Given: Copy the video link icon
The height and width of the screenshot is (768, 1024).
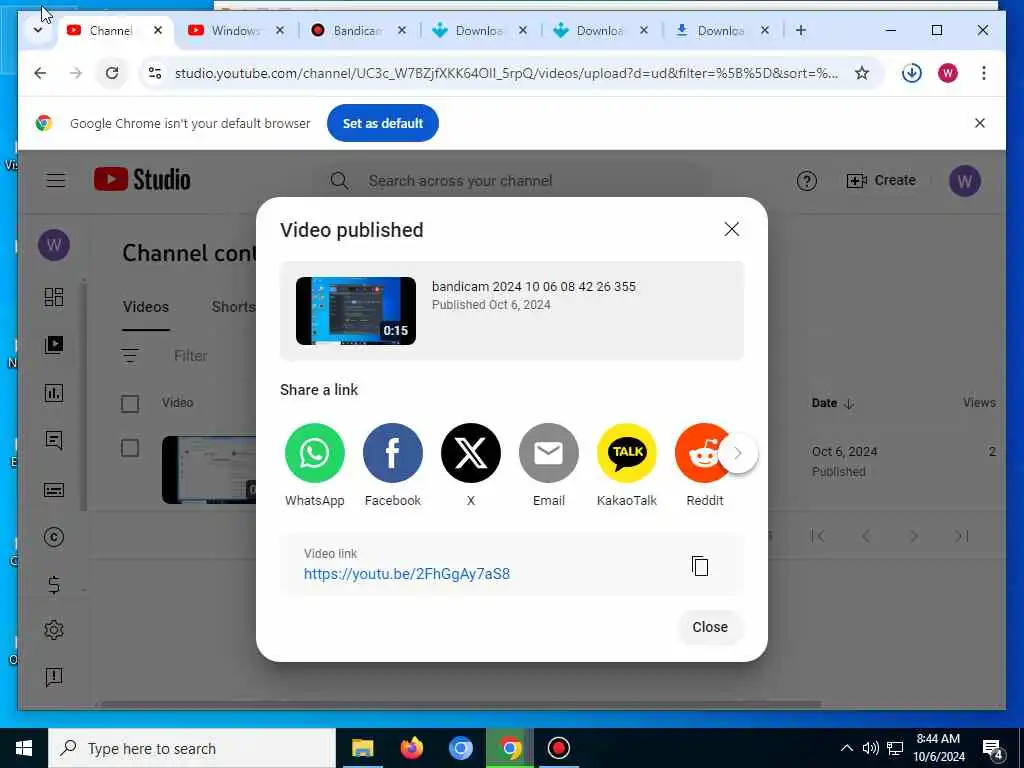Looking at the screenshot, I should (700, 566).
